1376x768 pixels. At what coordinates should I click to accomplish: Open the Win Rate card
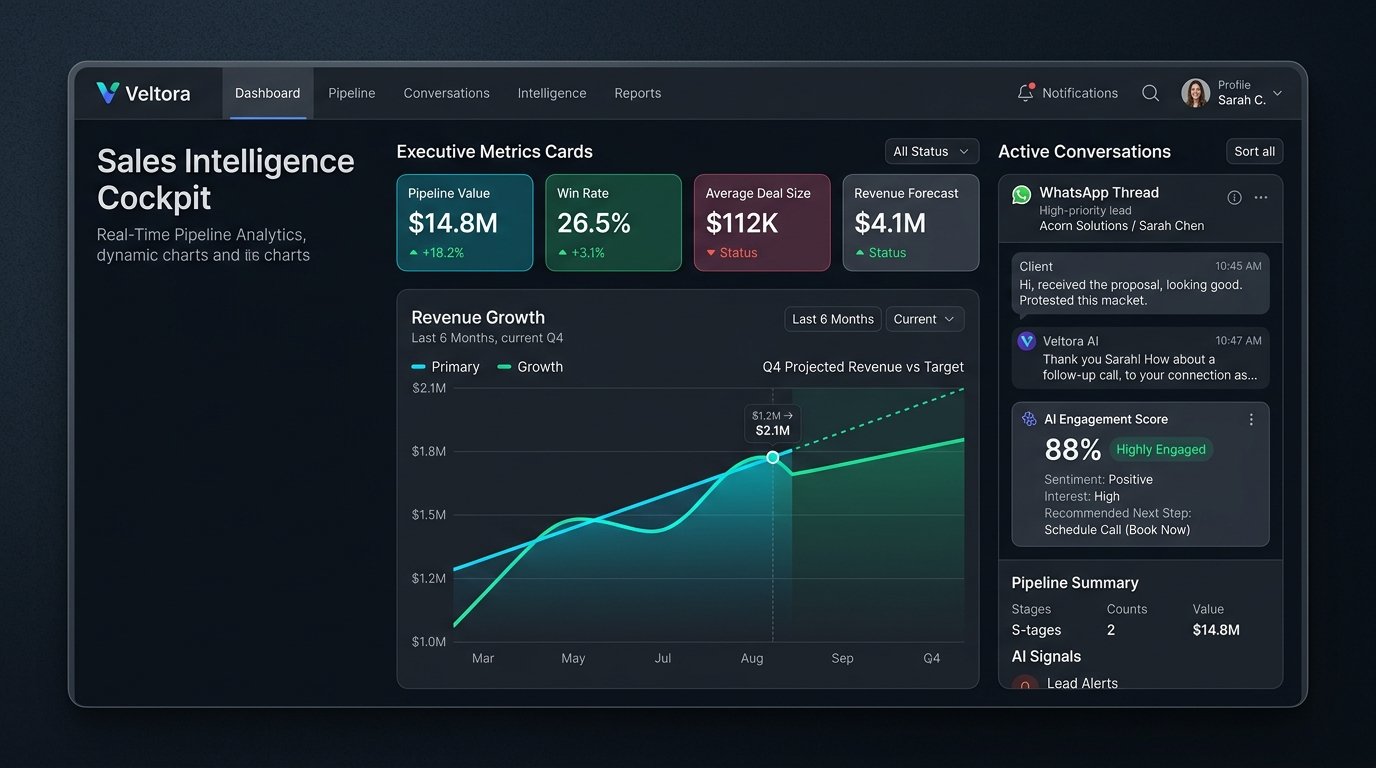pos(613,223)
